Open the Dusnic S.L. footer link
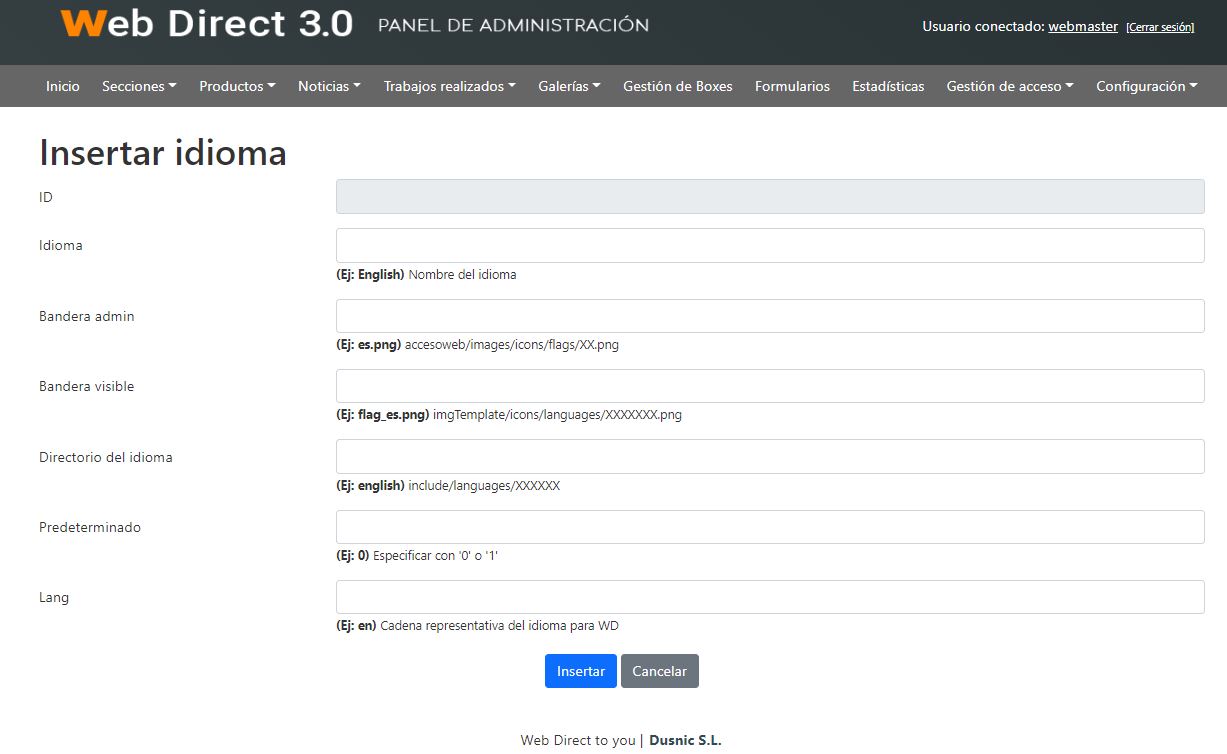Screen dimensions: 1227x754 click(685, 741)
